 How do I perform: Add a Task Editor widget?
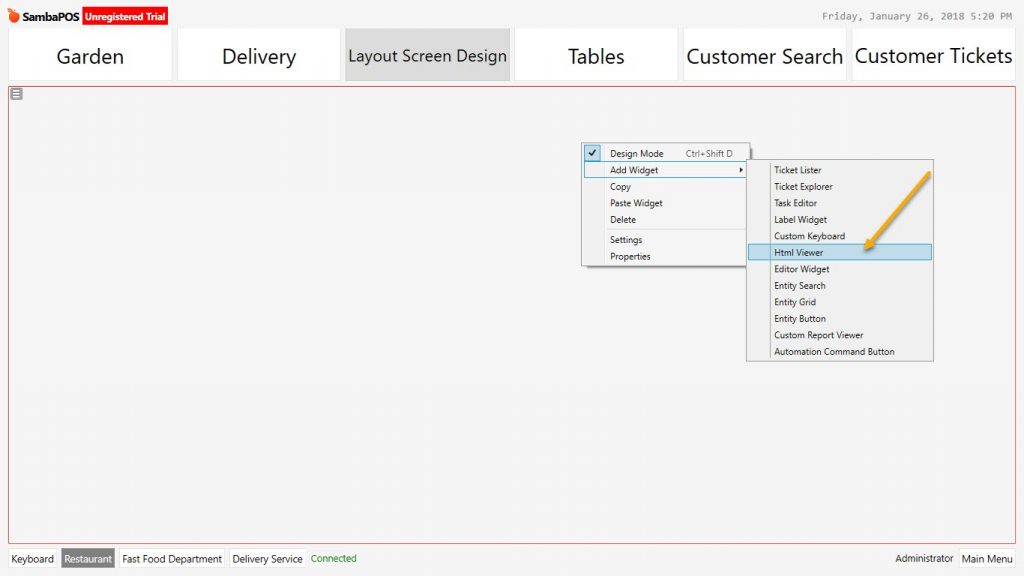tap(840, 203)
